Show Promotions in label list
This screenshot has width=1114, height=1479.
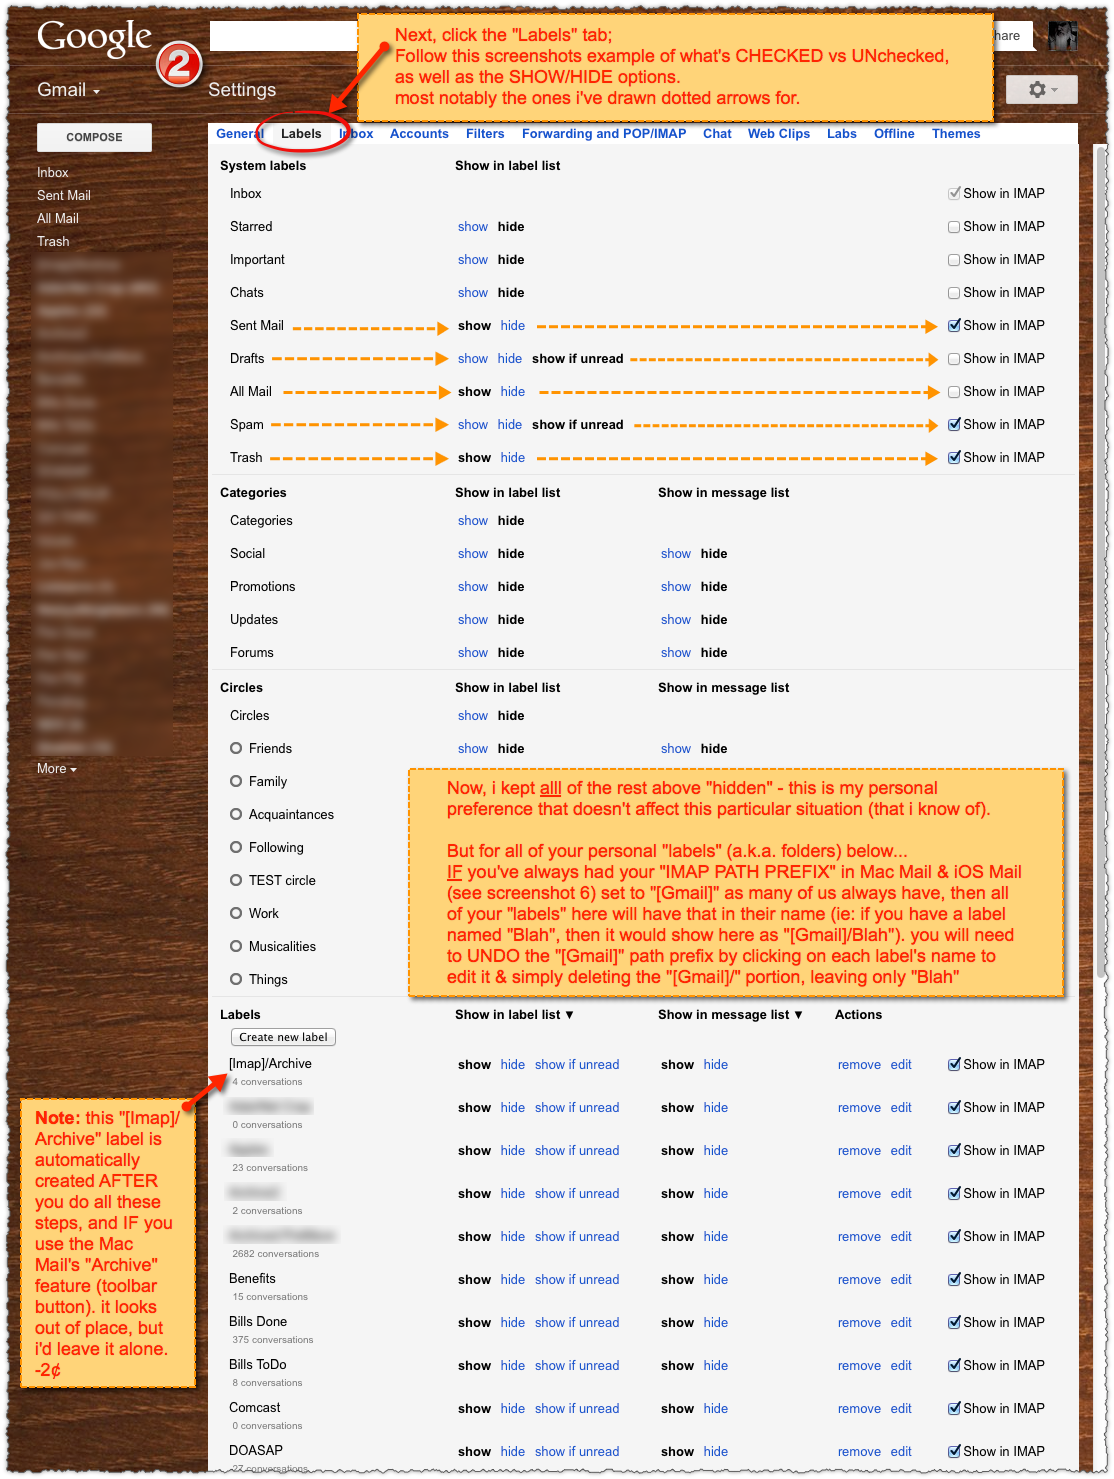click(x=473, y=587)
